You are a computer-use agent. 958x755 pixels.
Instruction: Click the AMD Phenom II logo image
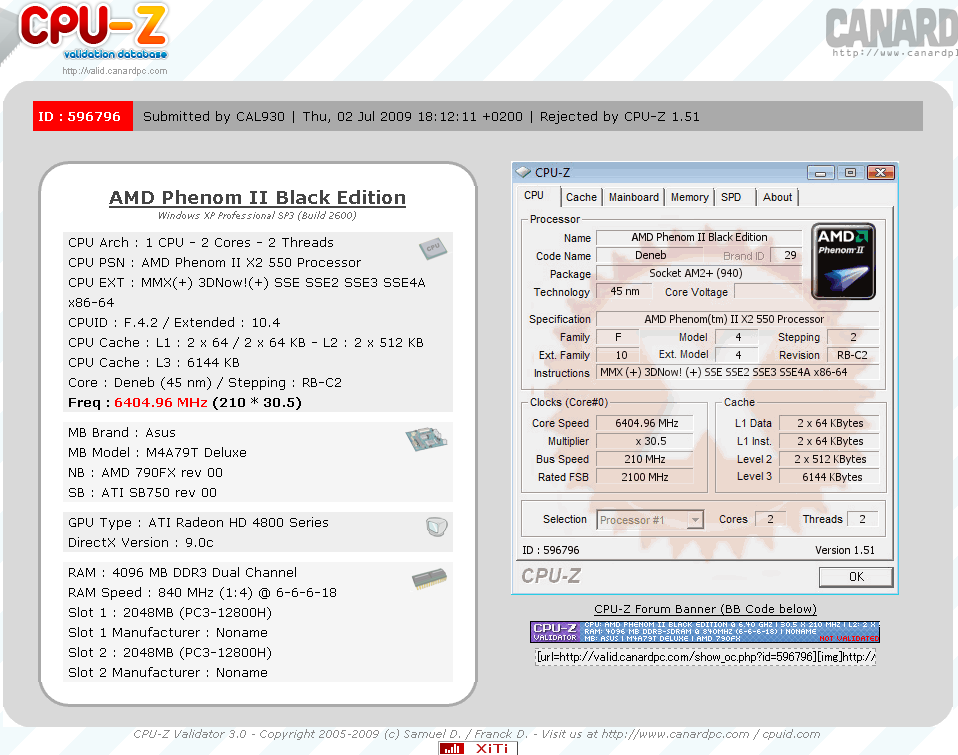(x=843, y=261)
